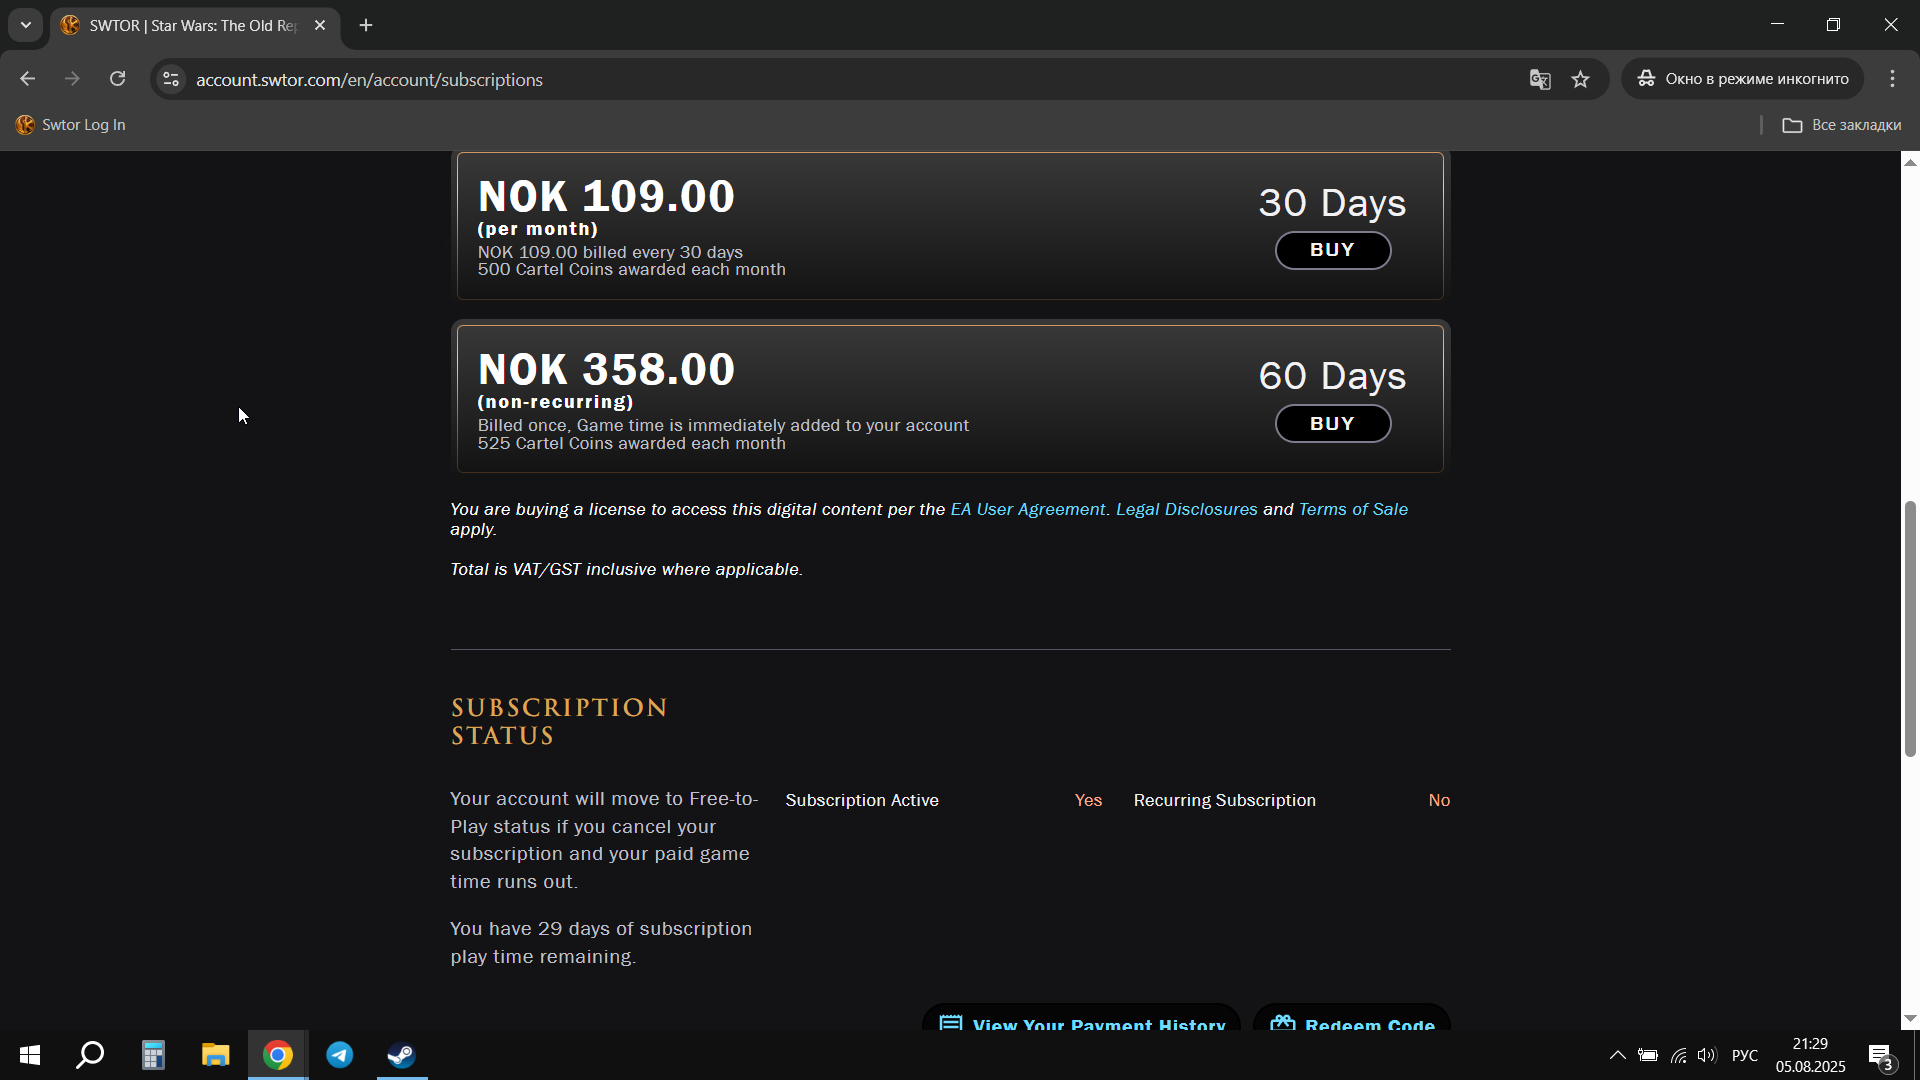Open Chrome three-dot menu

pyautogui.click(x=1892, y=79)
